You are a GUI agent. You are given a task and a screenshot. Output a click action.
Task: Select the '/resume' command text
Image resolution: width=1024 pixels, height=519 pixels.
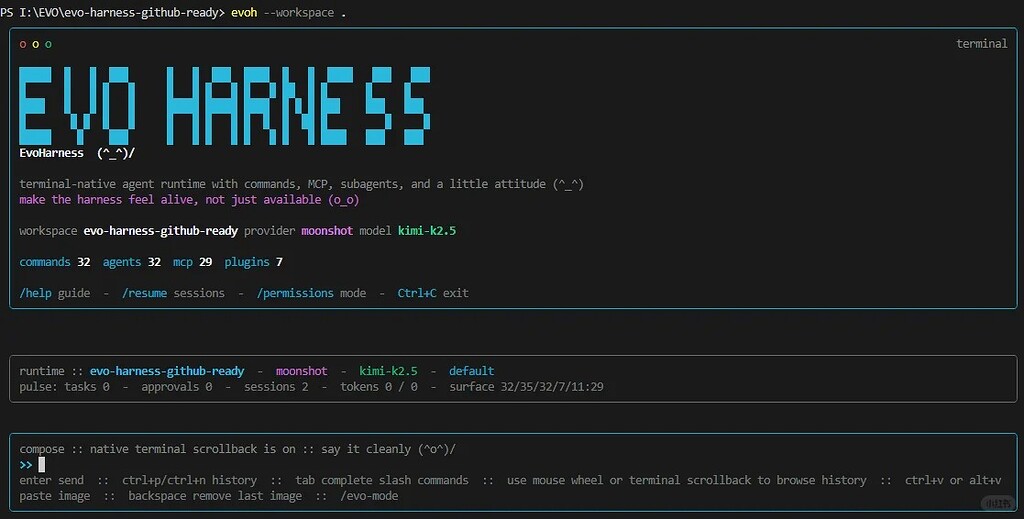pyautogui.click(x=144, y=293)
